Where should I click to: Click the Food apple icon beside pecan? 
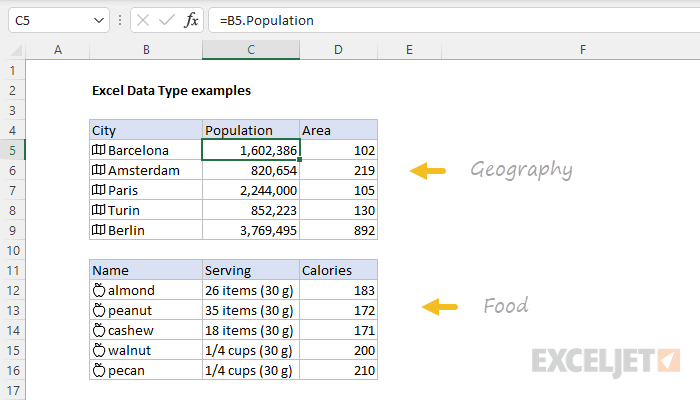click(99, 370)
